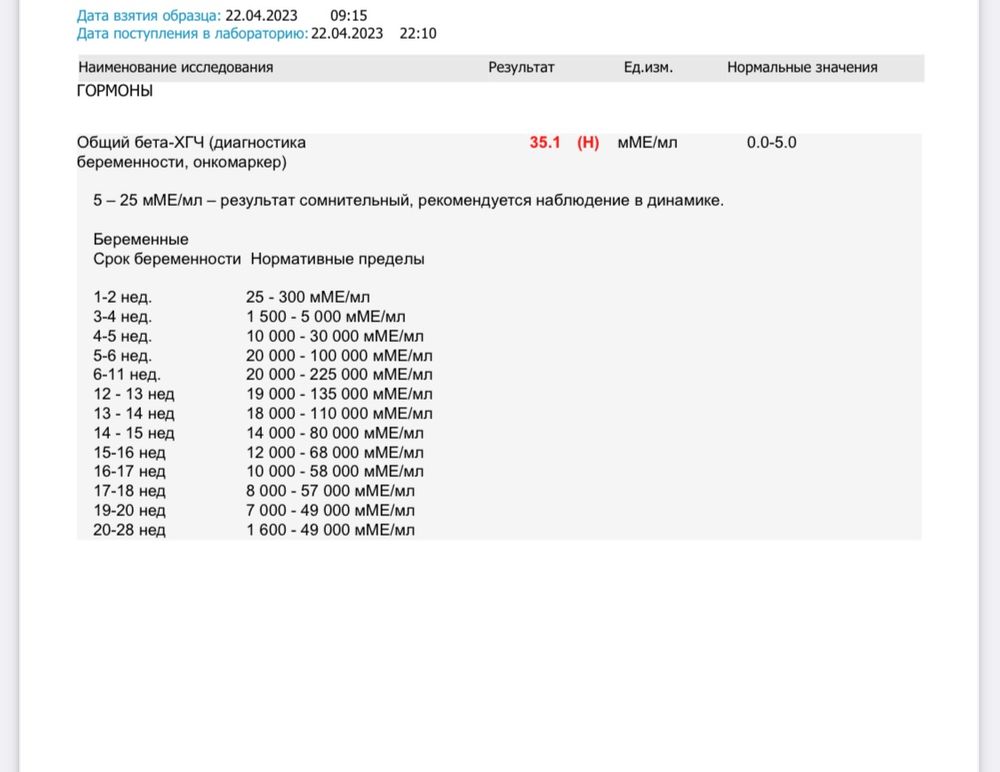Screen dimensions: 1000x772
Task: Select the '5-6 нед.' row
Action: [263, 355]
